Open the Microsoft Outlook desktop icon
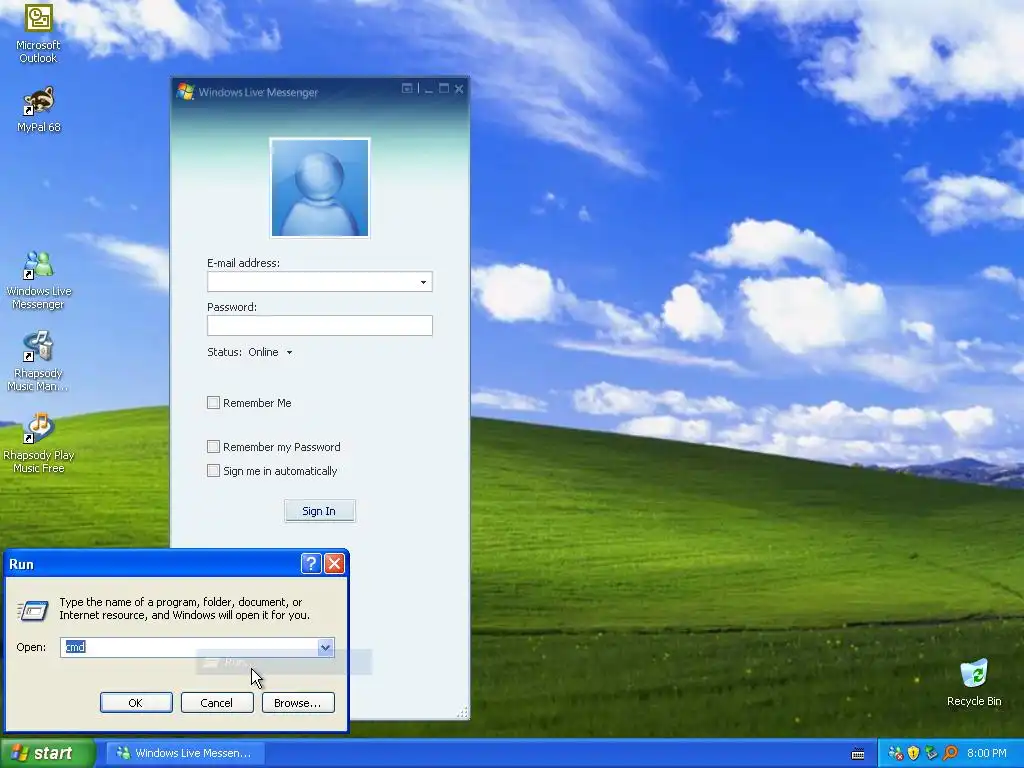The height and width of the screenshot is (768, 1024). pos(39,33)
